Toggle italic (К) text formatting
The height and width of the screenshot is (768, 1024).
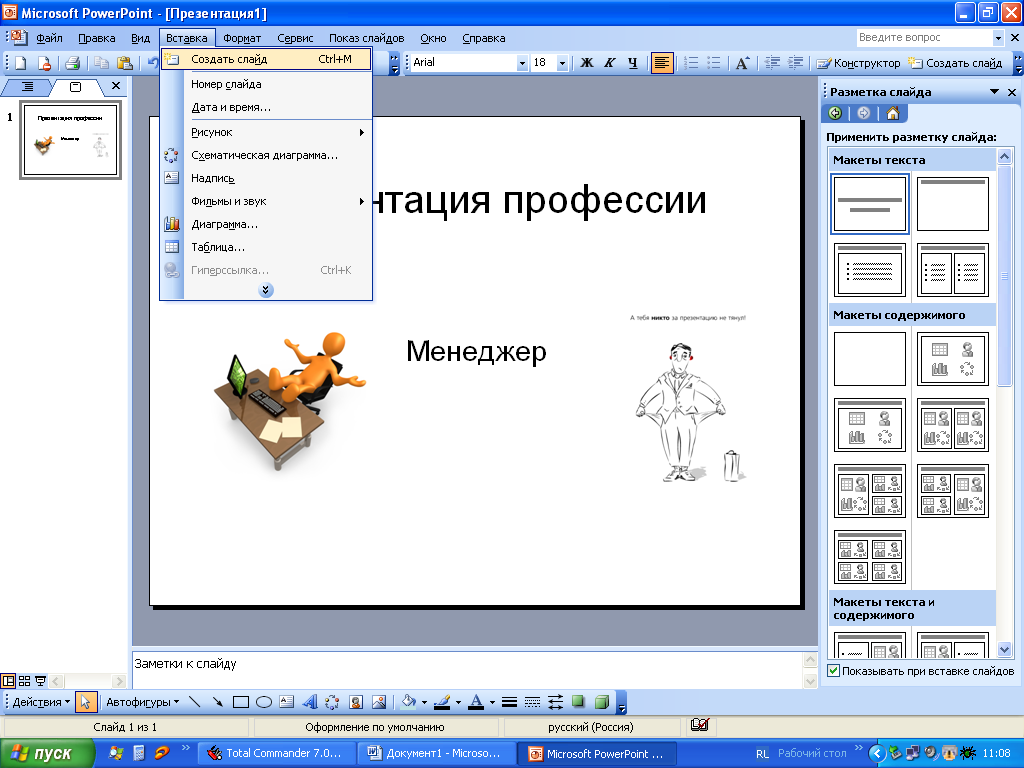(609, 63)
